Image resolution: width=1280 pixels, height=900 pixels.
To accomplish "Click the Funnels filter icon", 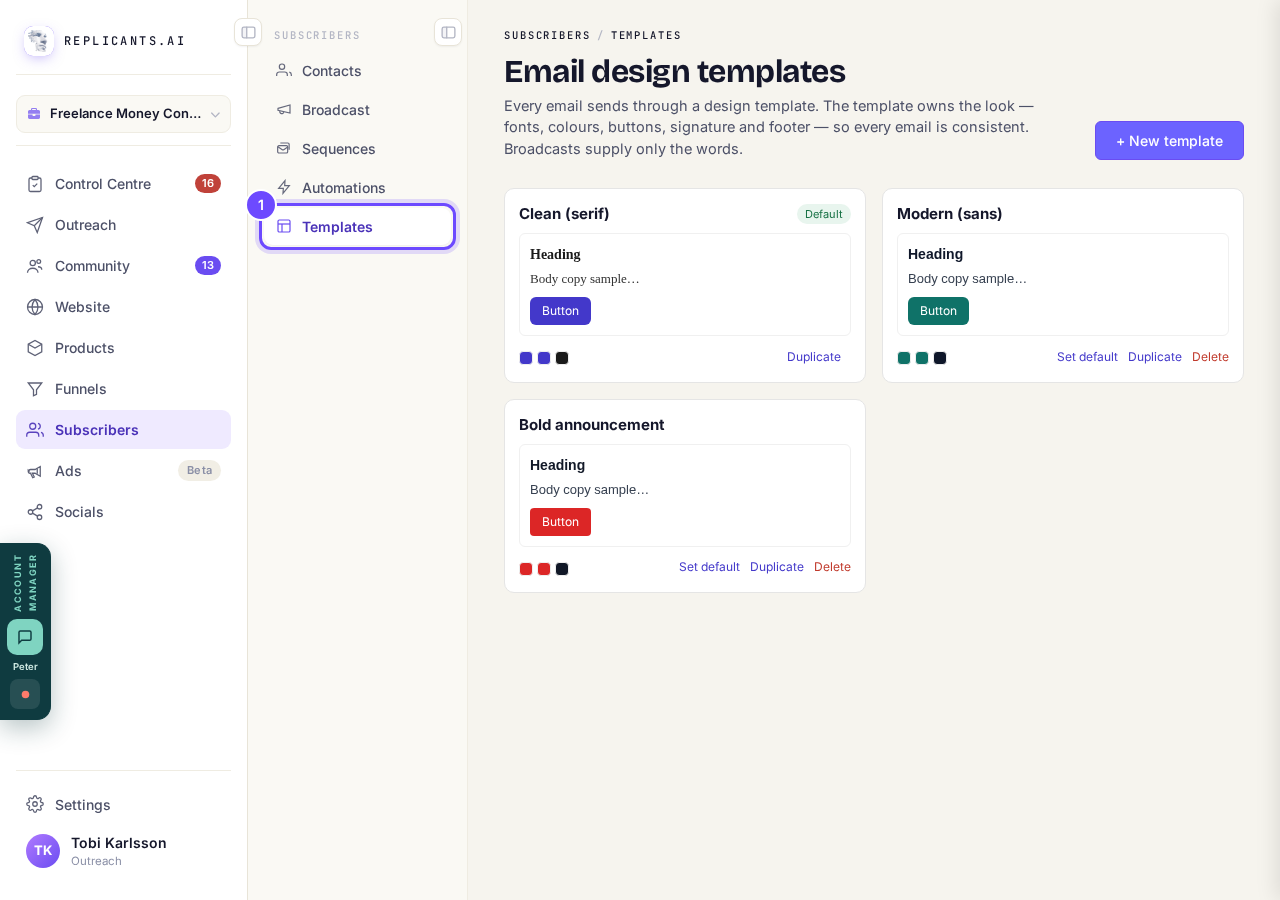I will [x=35, y=389].
